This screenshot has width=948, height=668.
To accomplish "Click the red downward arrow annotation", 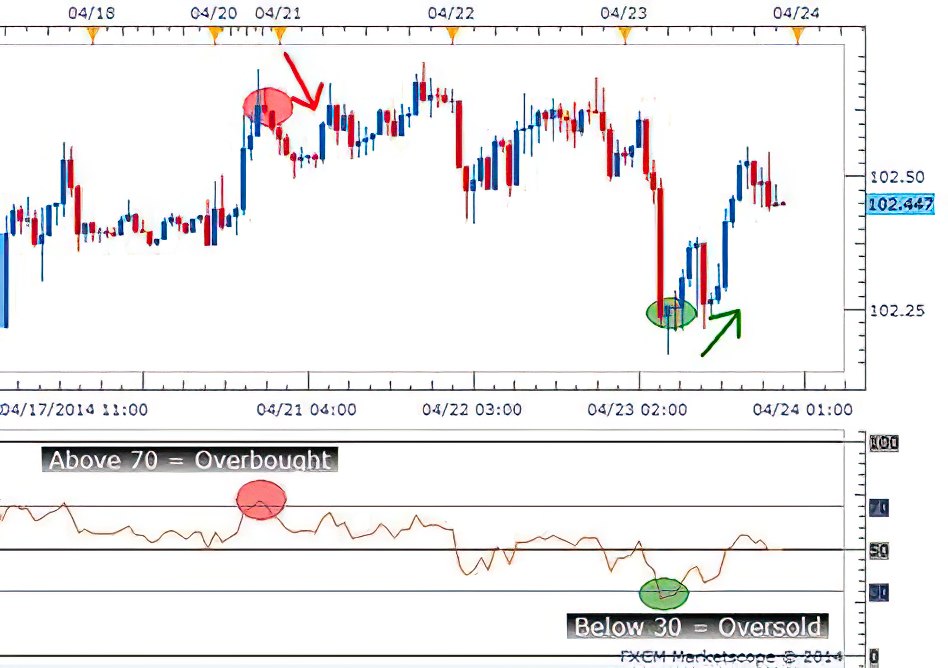I will (x=302, y=82).
